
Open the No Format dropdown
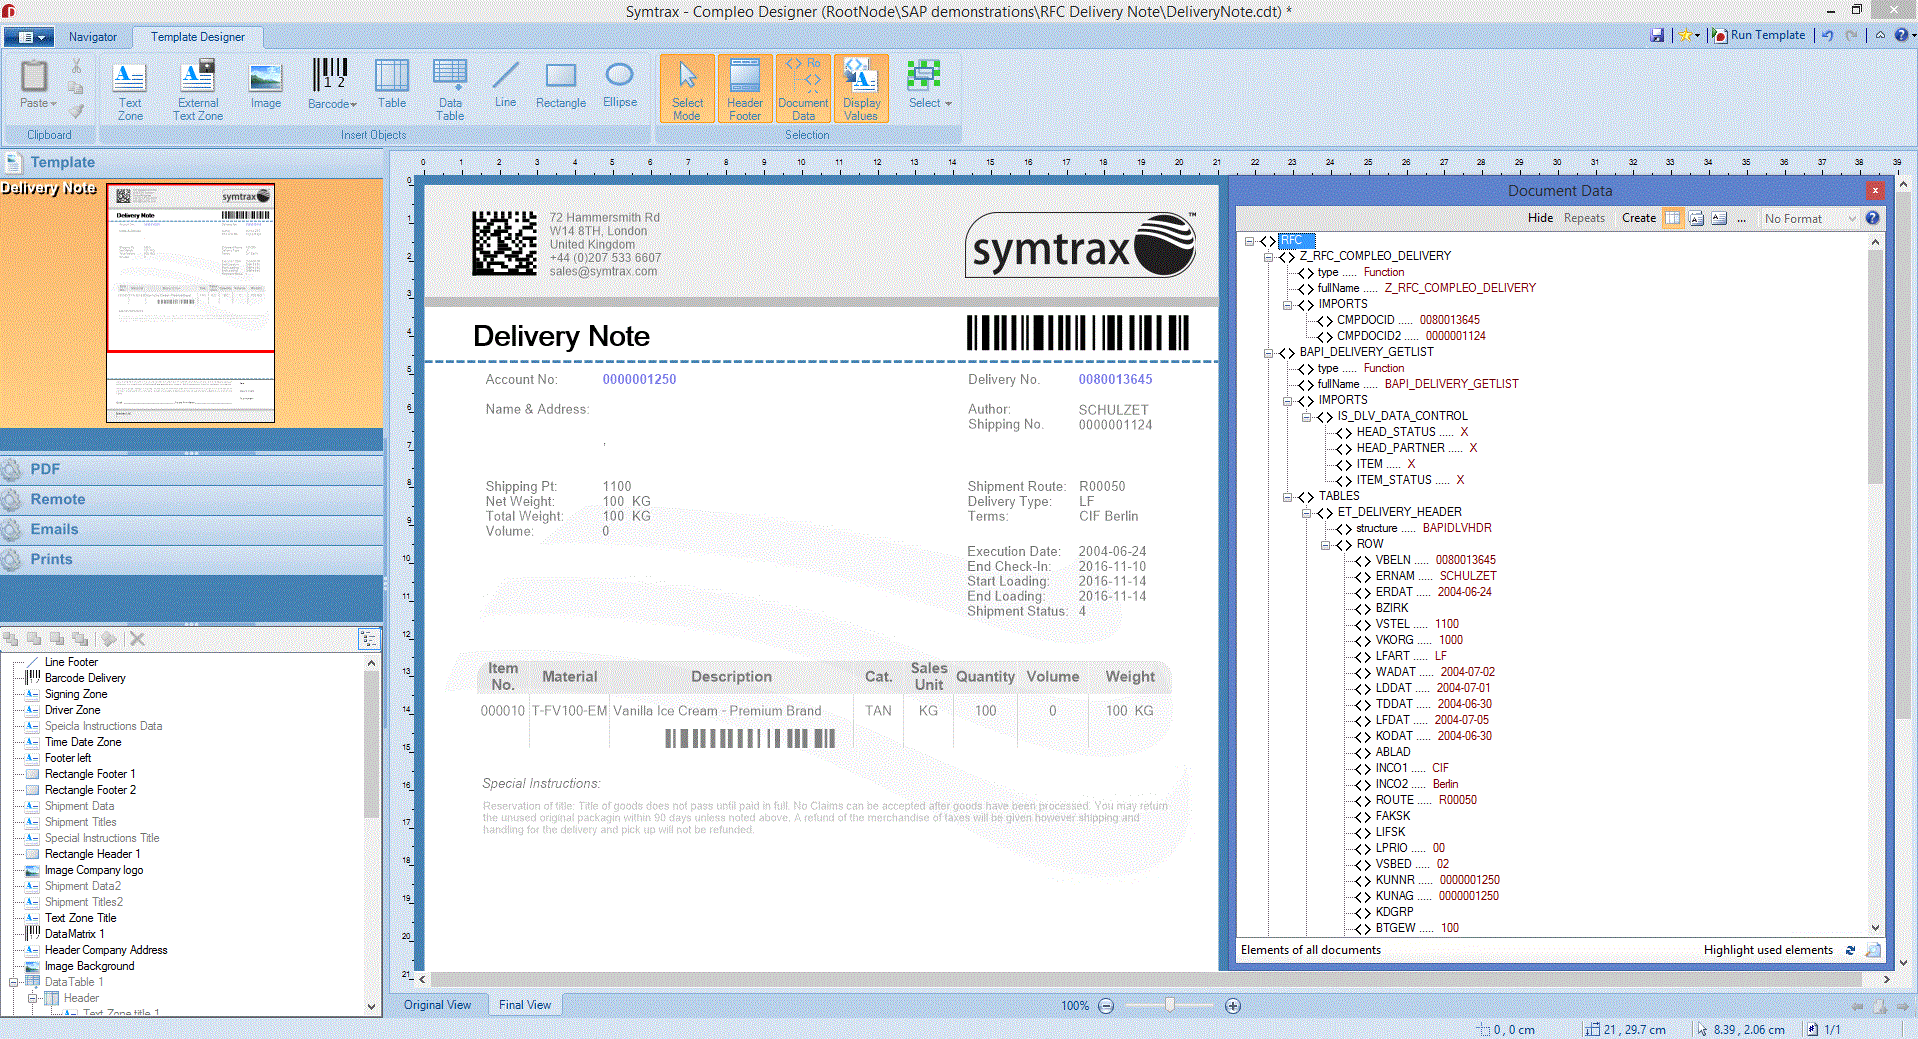[1809, 219]
